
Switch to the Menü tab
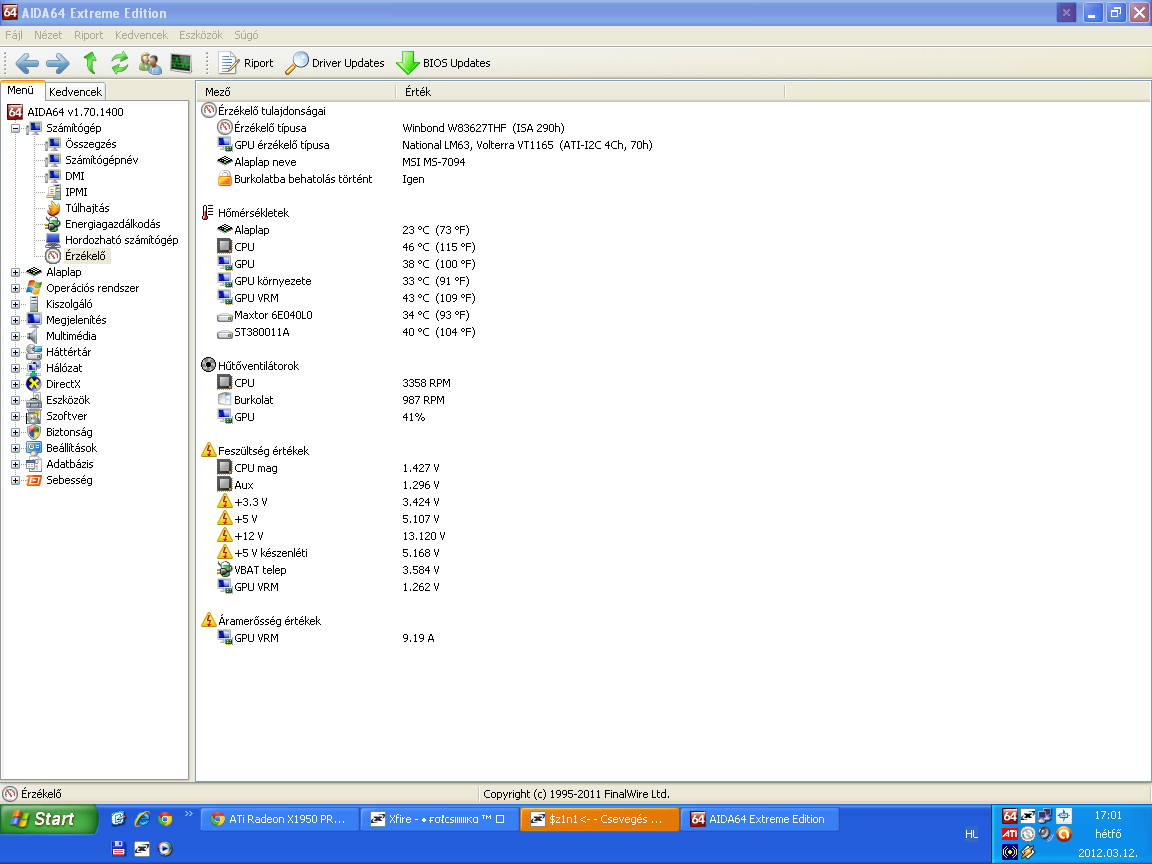pos(21,90)
